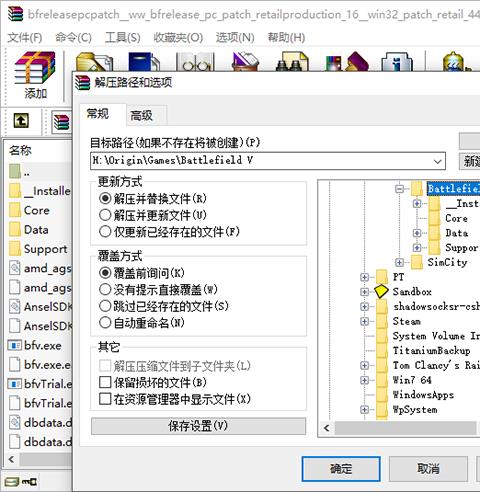Select TitaniumBackup folder in the tree
The image size is (480, 492).
coord(431,351)
